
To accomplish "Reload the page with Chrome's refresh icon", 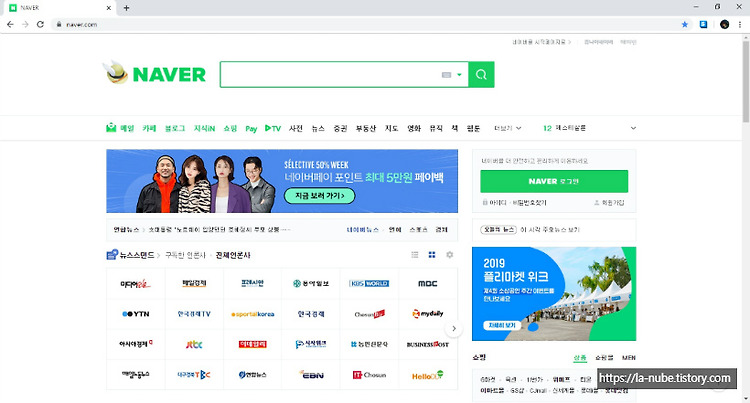I will [40, 24].
